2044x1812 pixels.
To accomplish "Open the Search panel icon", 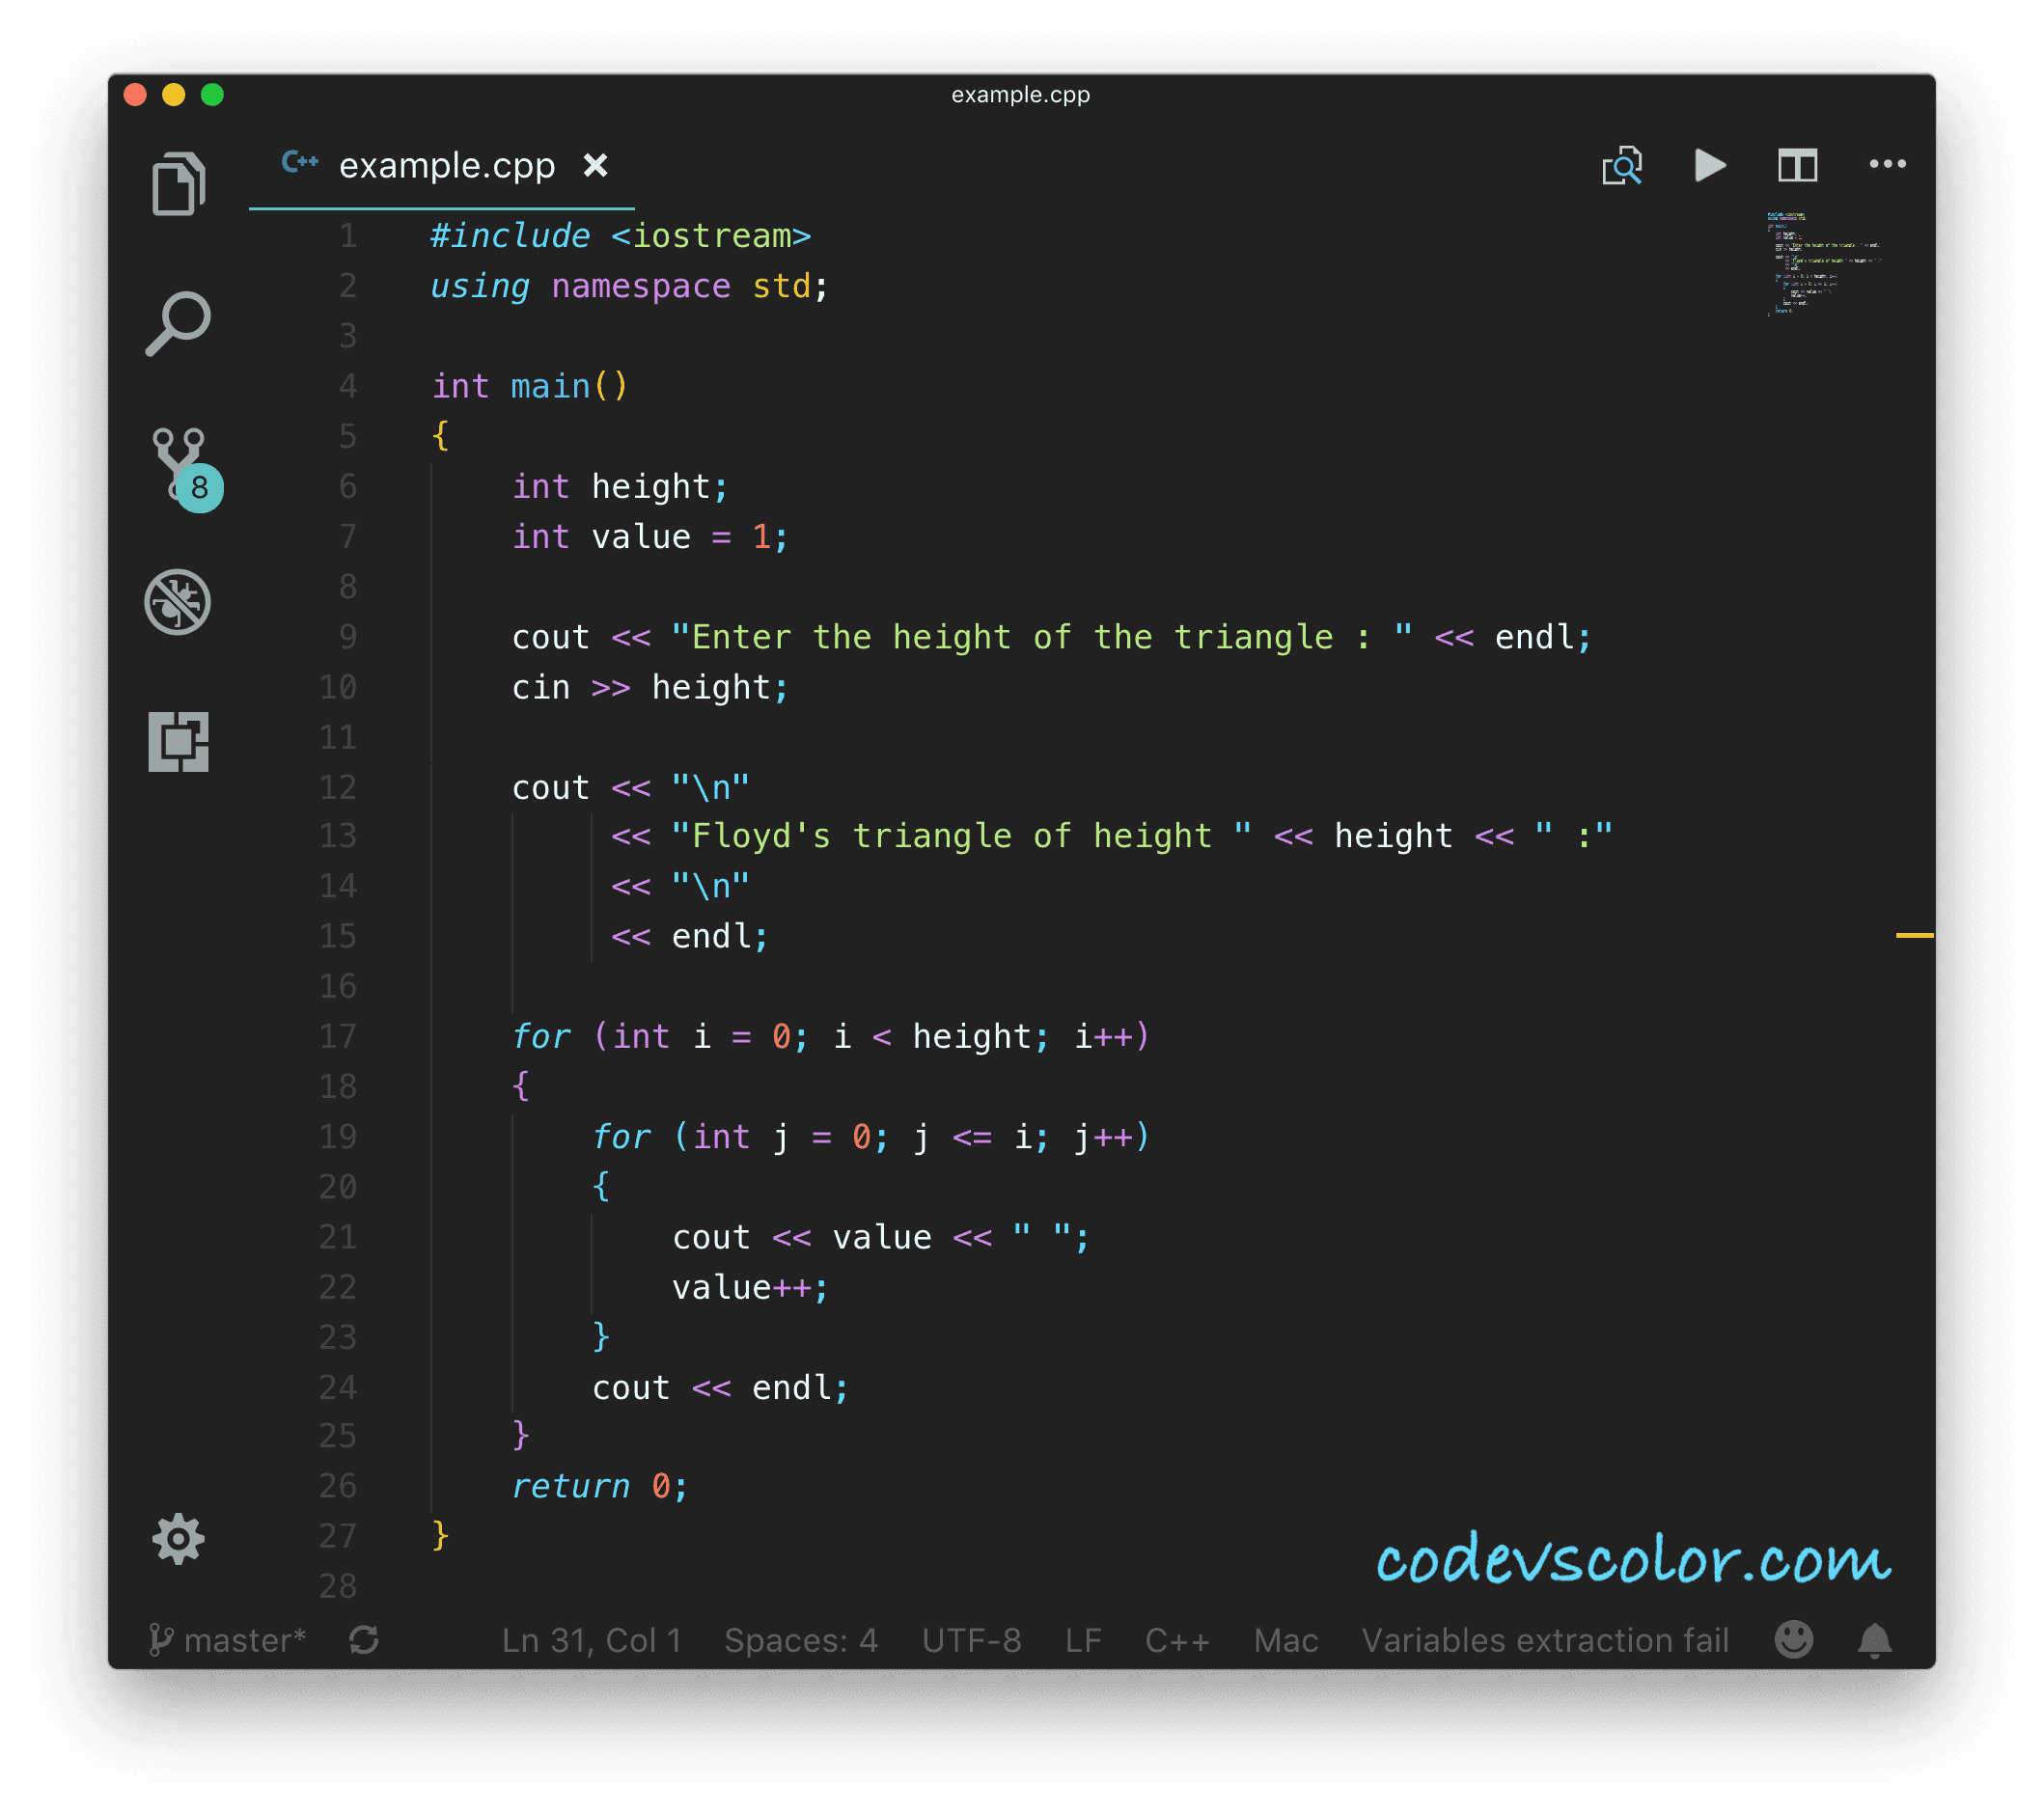I will point(178,323).
